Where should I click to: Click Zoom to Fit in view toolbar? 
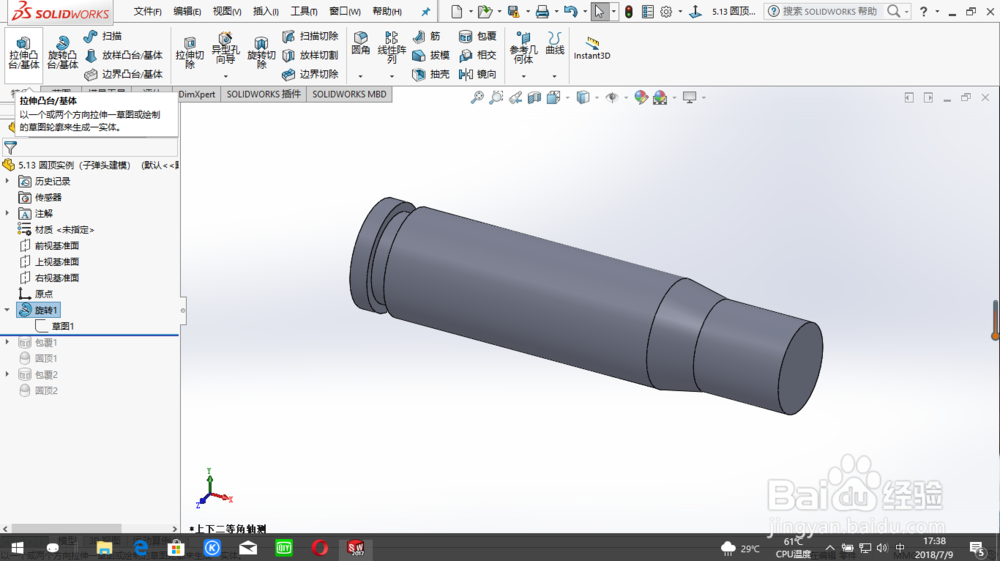point(477,98)
